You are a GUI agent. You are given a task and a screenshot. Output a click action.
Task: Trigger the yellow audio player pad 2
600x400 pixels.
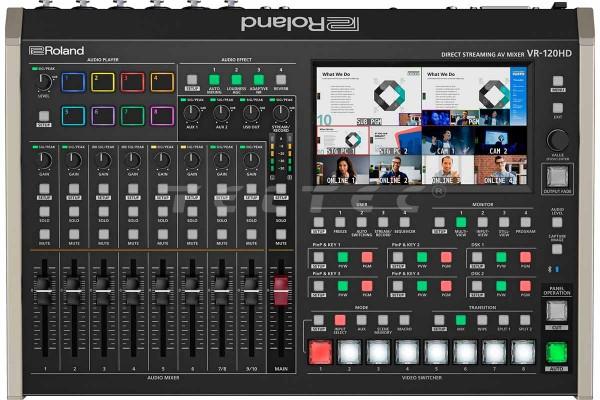coord(102,82)
